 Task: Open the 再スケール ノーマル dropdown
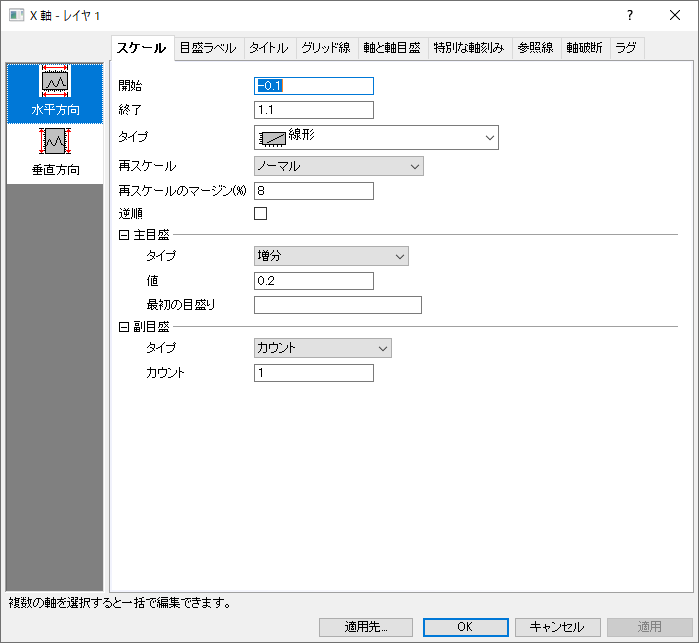tap(339, 166)
